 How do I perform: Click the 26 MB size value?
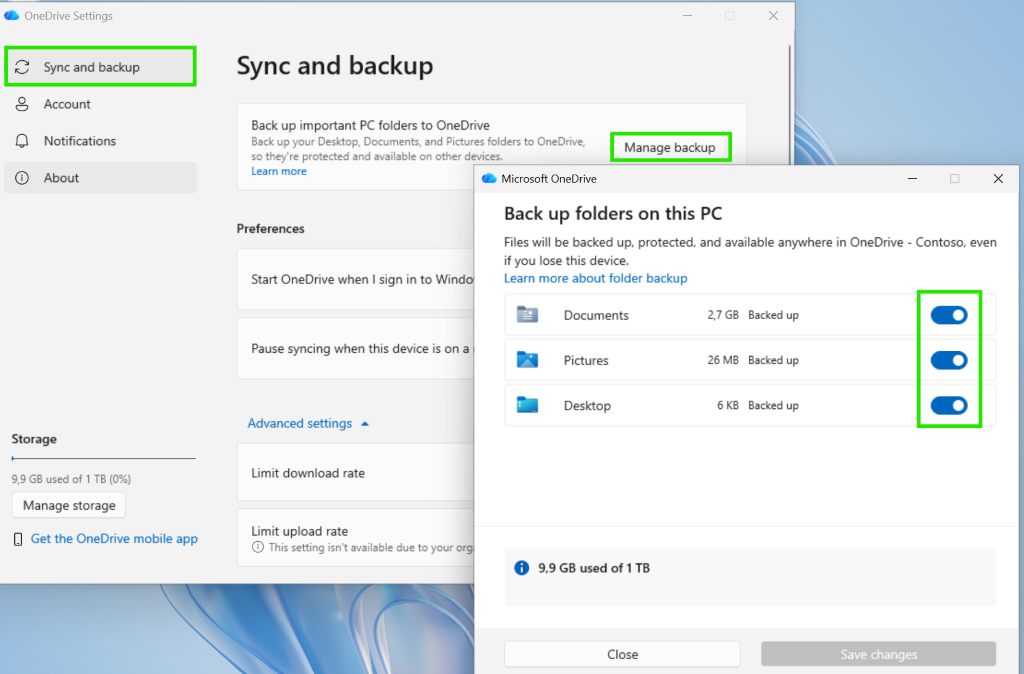point(723,360)
